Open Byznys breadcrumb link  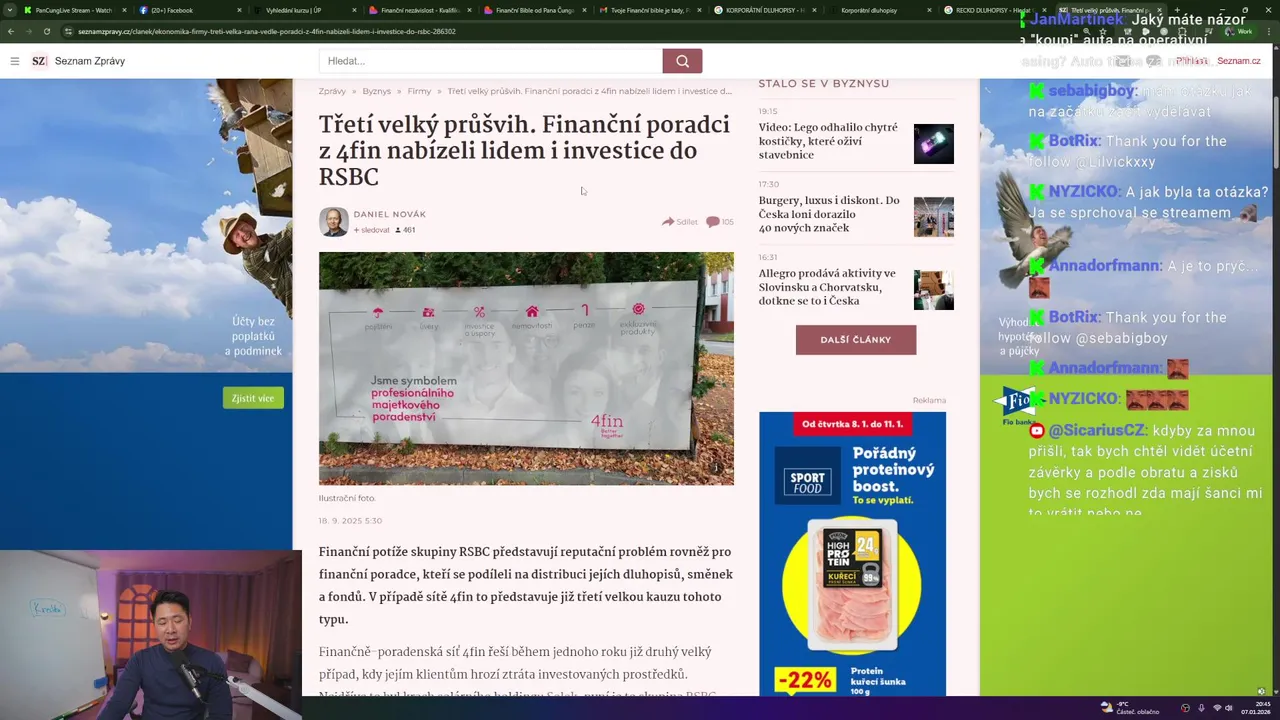pyautogui.click(x=377, y=91)
